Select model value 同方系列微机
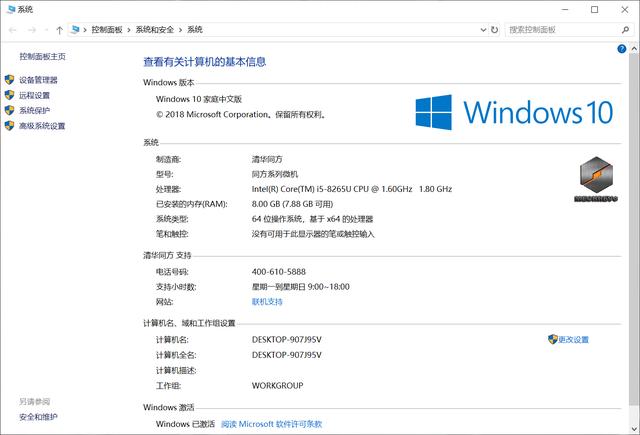 coord(275,174)
